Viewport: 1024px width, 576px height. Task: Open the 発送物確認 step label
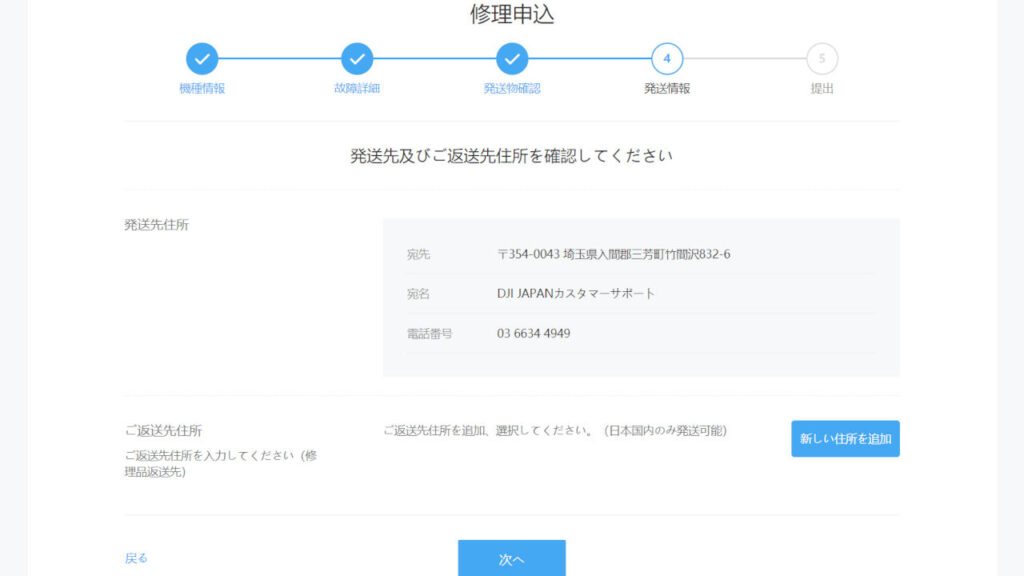(x=512, y=88)
